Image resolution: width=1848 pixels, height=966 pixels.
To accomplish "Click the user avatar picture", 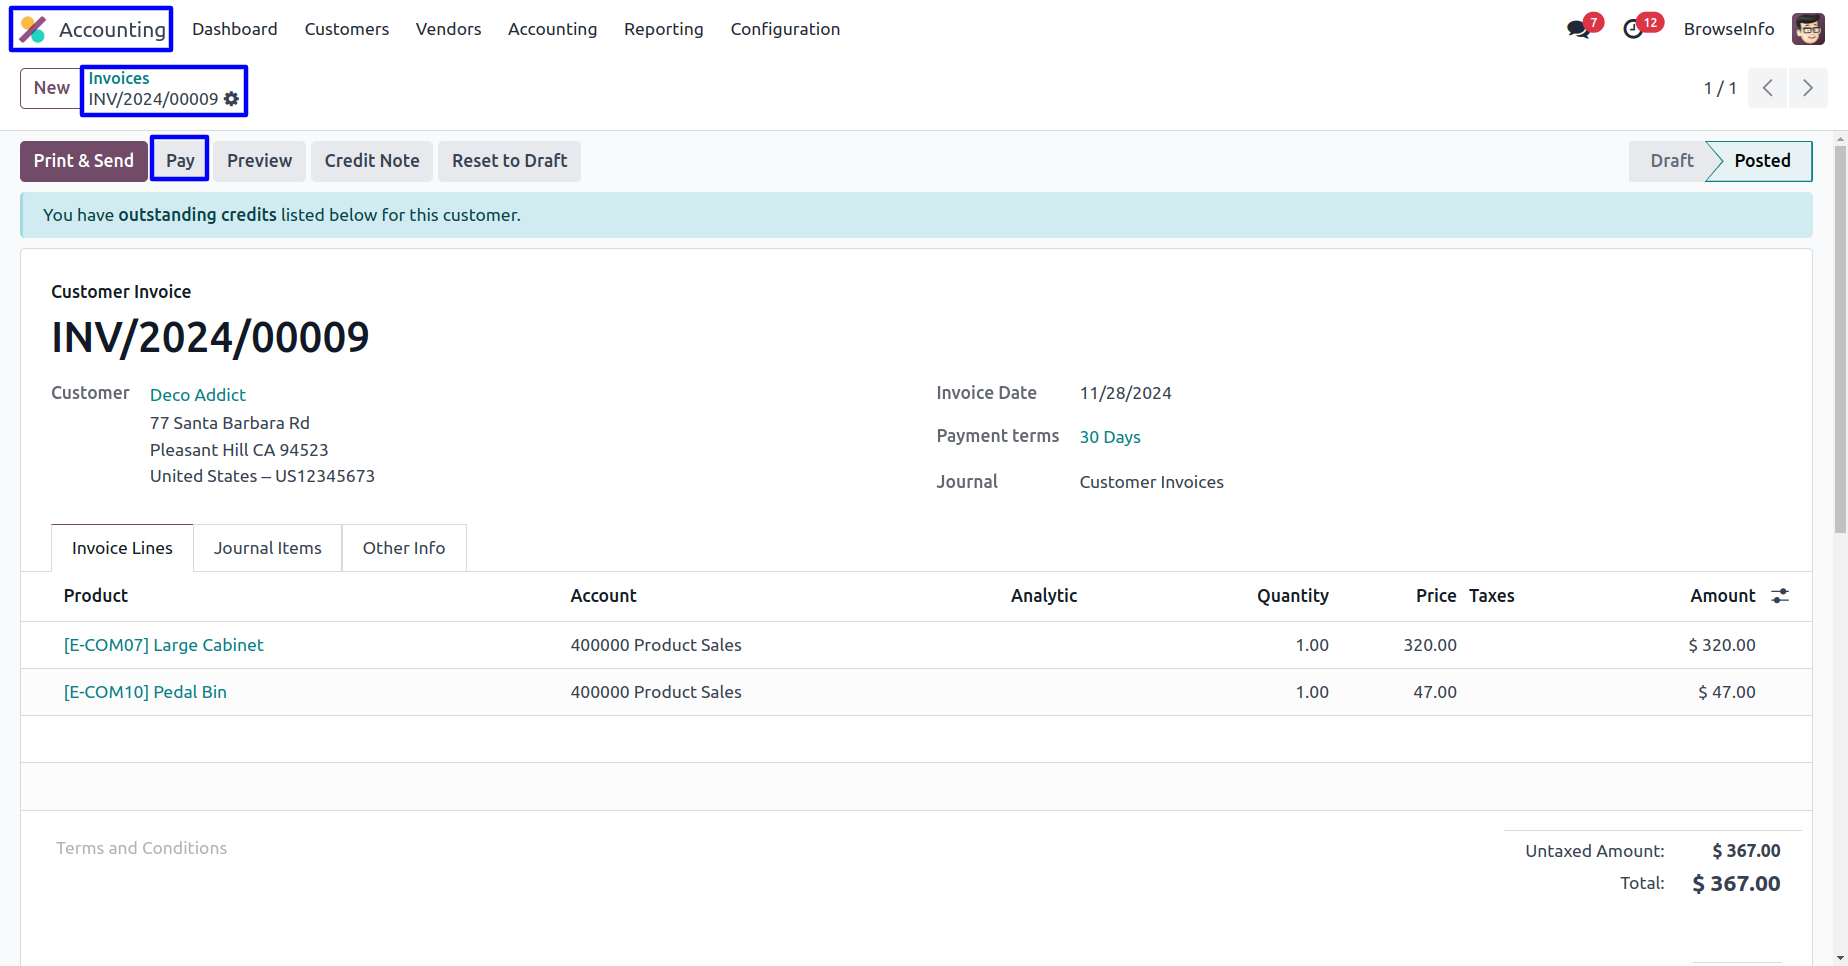I will tap(1807, 29).
